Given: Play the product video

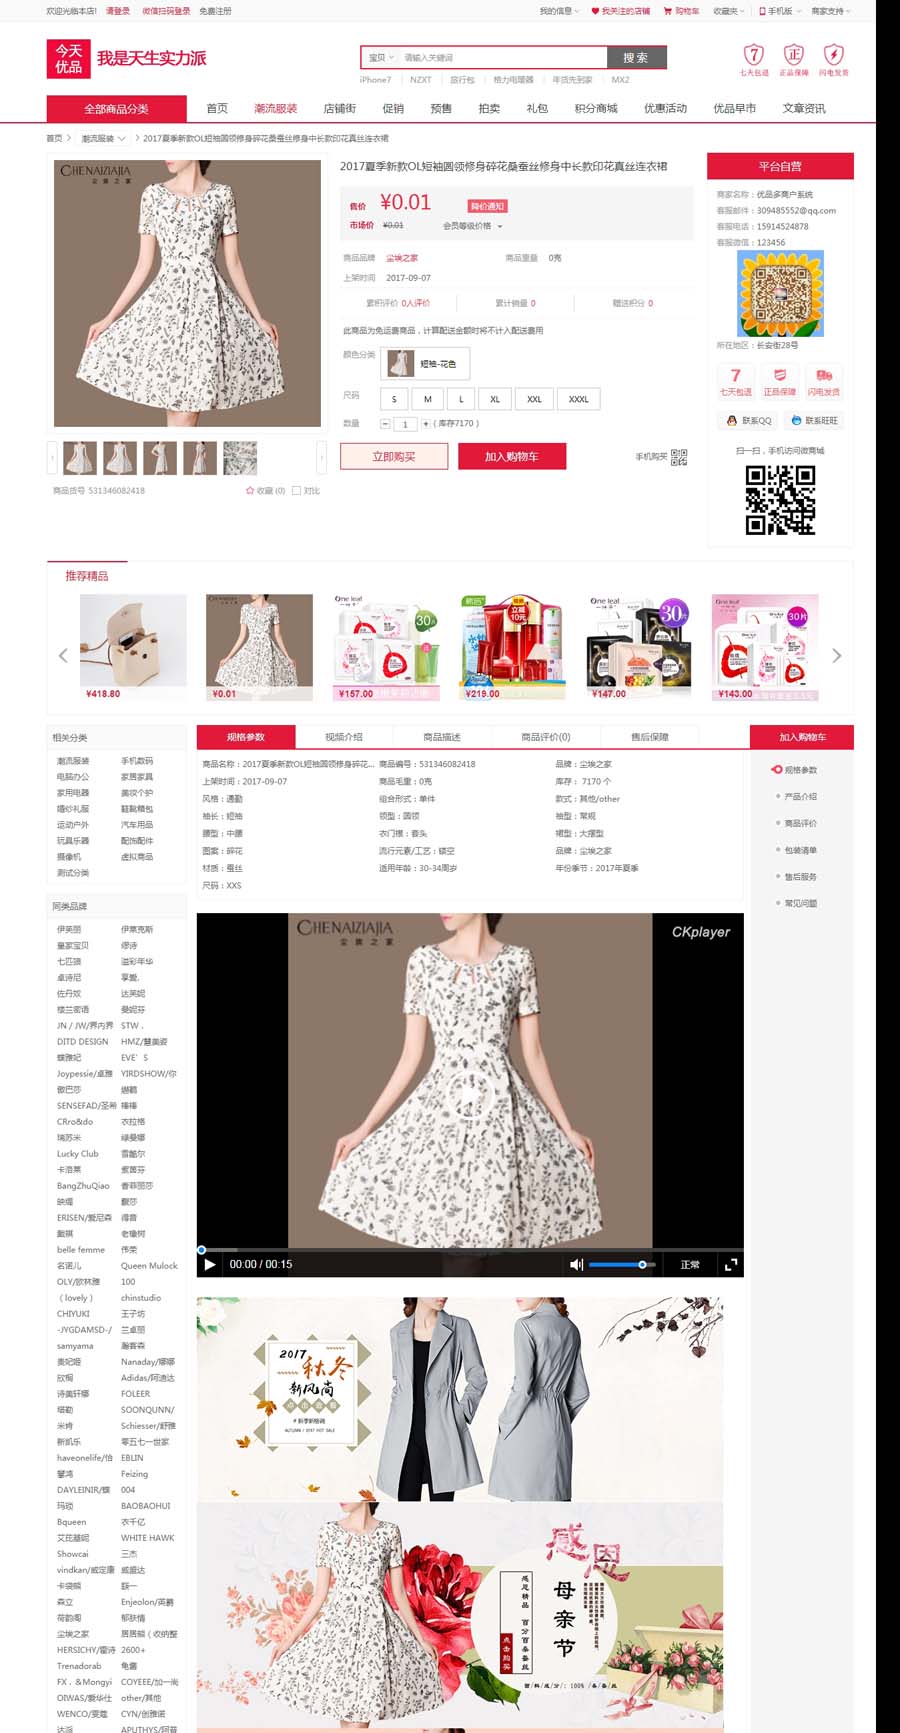Looking at the screenshot, I should click(x=209, y=1264).
